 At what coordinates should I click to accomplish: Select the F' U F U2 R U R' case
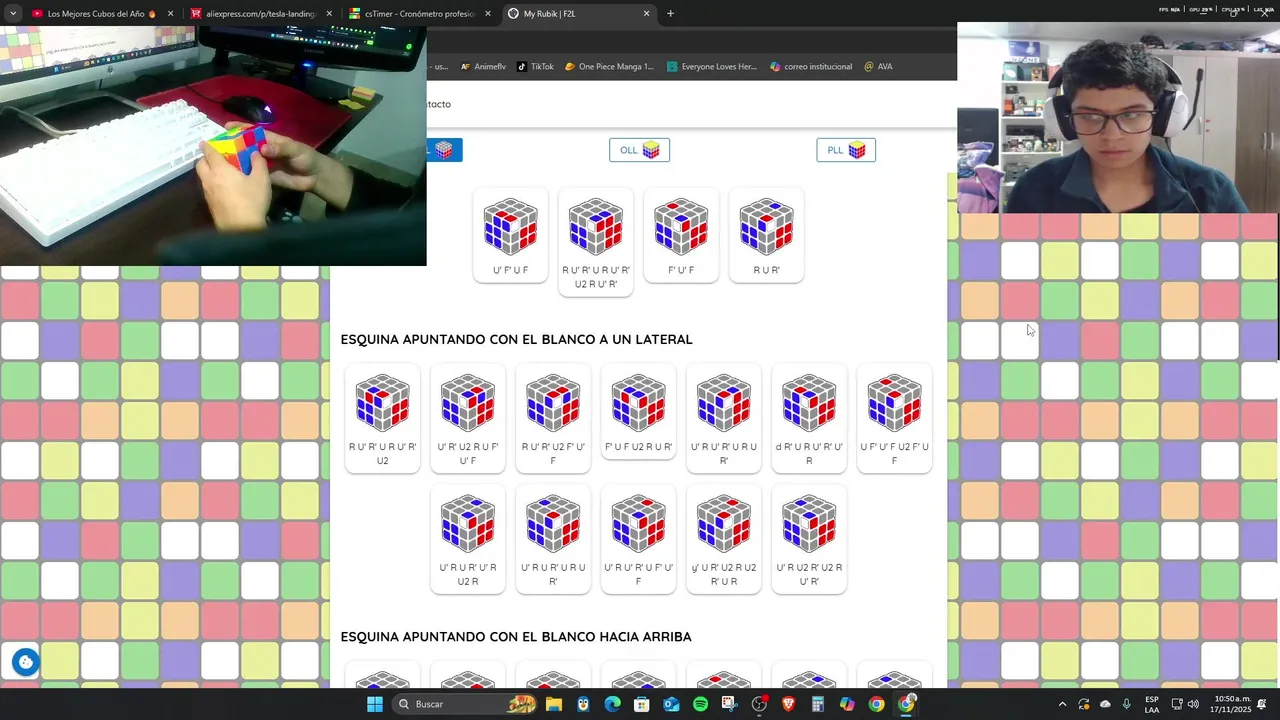click(x=639, y=411)
